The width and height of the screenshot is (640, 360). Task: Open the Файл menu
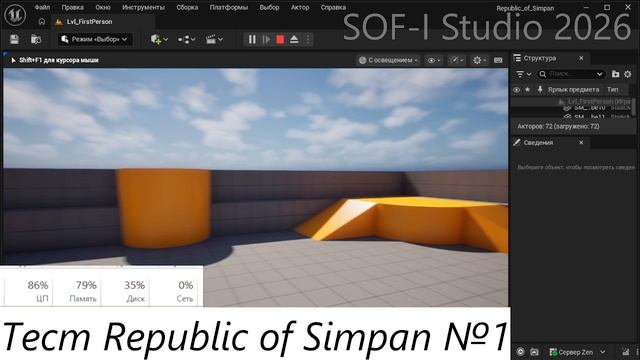(42, 7)
